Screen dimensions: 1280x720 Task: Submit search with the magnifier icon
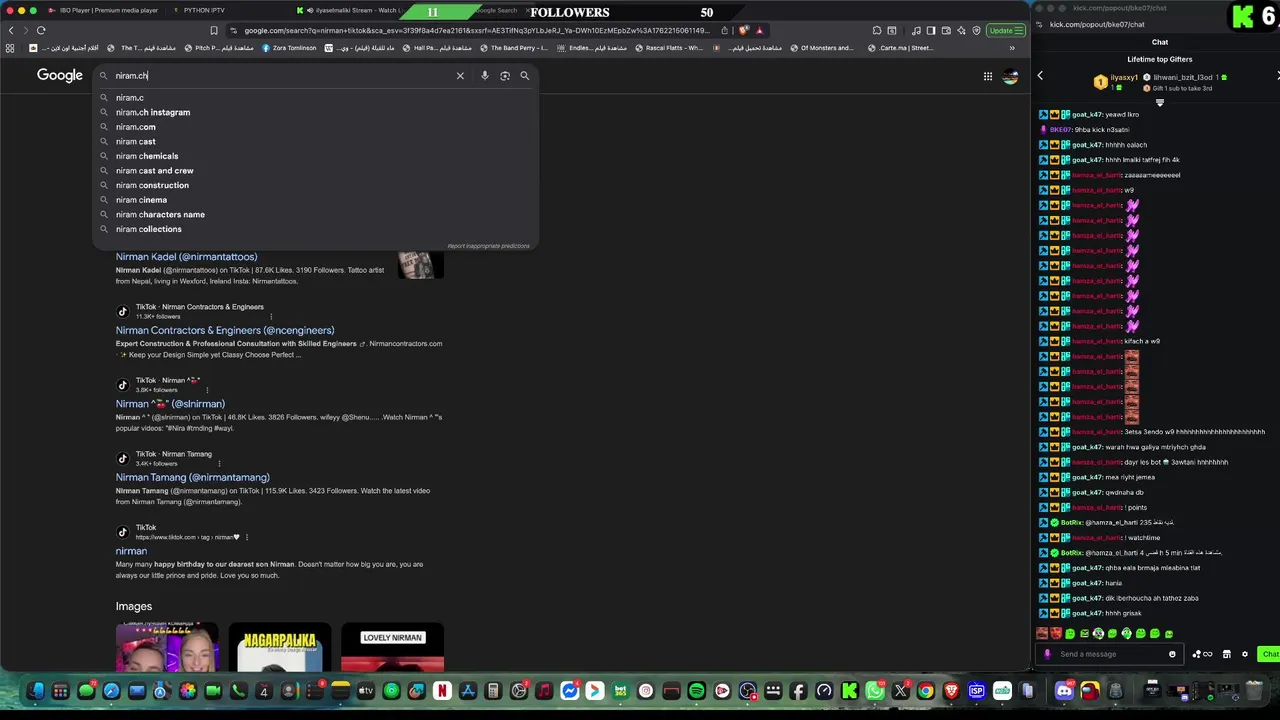pyautogui.click(x=524, y=76)
